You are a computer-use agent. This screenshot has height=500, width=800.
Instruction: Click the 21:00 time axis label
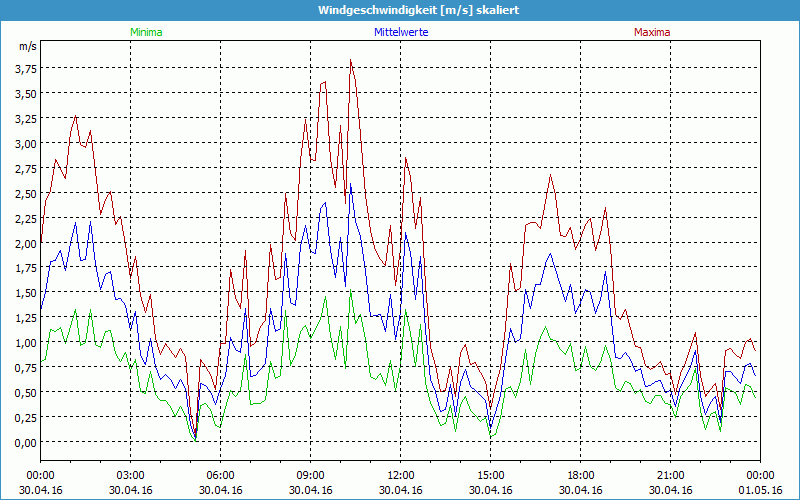[x=670, y=476]
